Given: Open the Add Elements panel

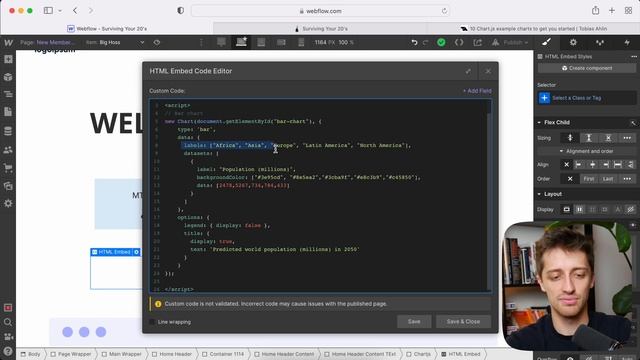Looking at the screenshot, I should pos(8,60).
